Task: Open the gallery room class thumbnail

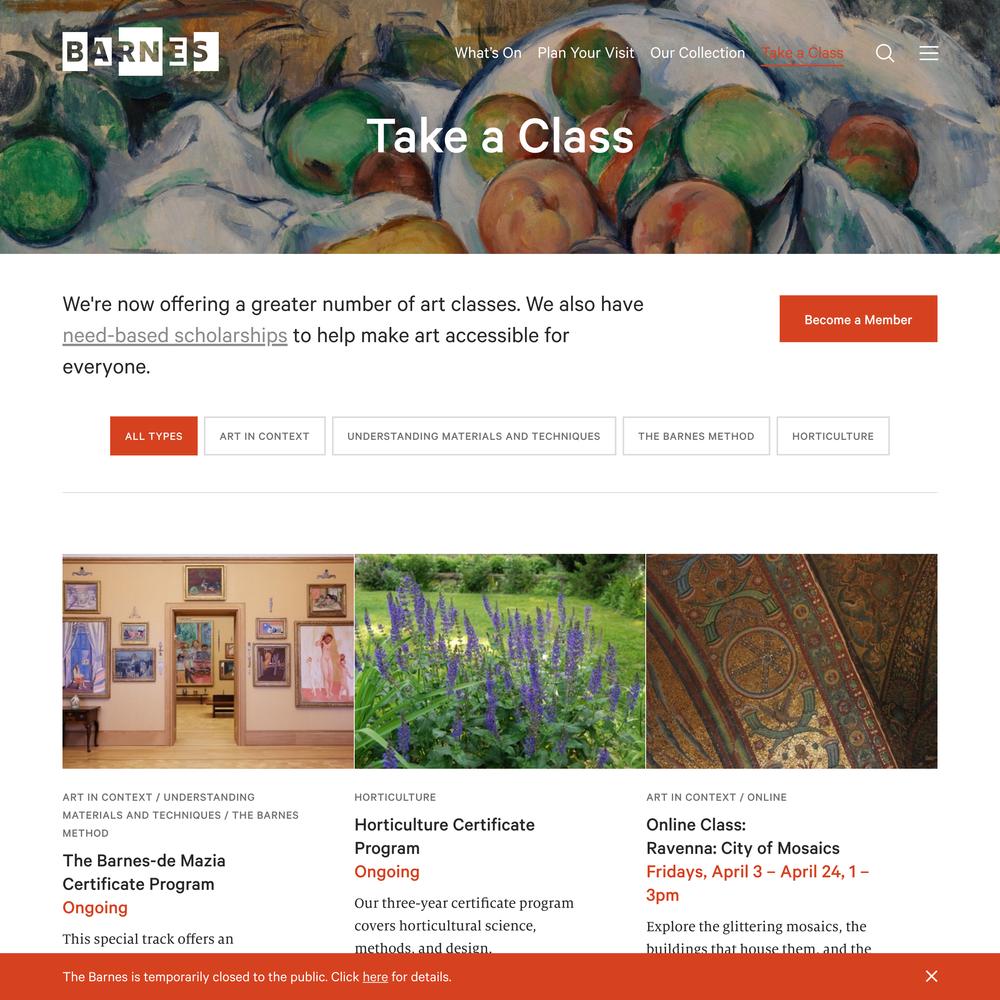Action: coord(208,661)
